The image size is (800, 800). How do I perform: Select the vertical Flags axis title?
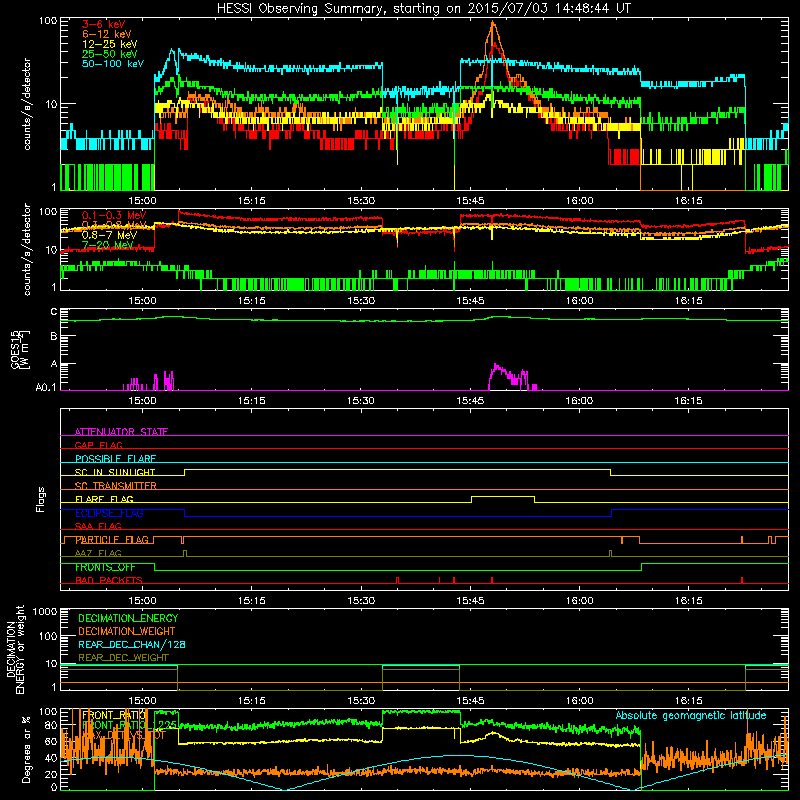pyautogui.click(x=41, y=499)
